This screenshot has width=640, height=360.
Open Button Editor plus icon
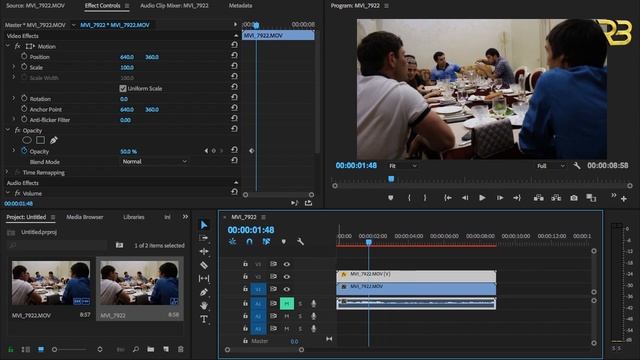[x=624, y=199]
